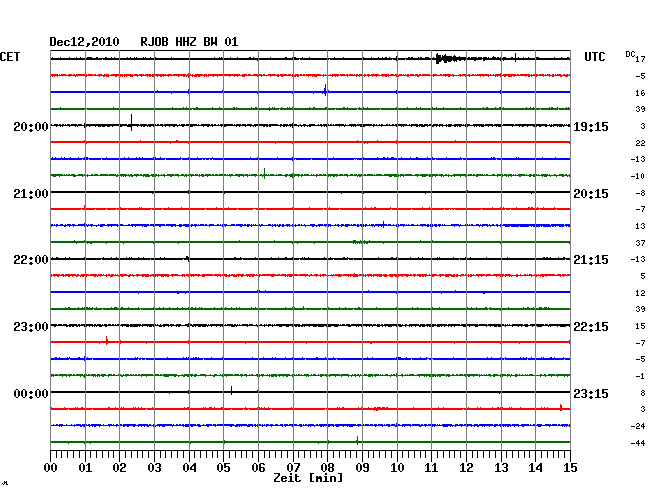Click the UTC timezone label
Screen dimensions: 650x494
click(594, 57)
